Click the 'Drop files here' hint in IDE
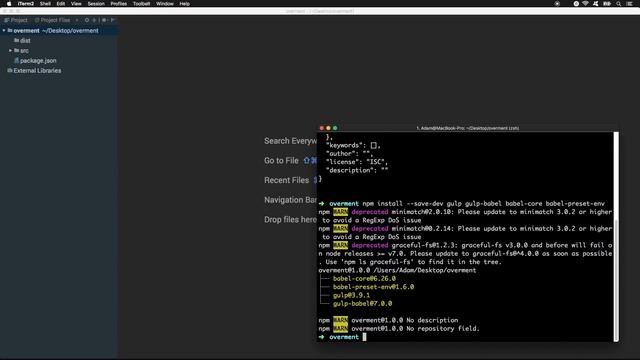This screenshot has width=640, height=360. pyautogui.click(x=290, y=220)
